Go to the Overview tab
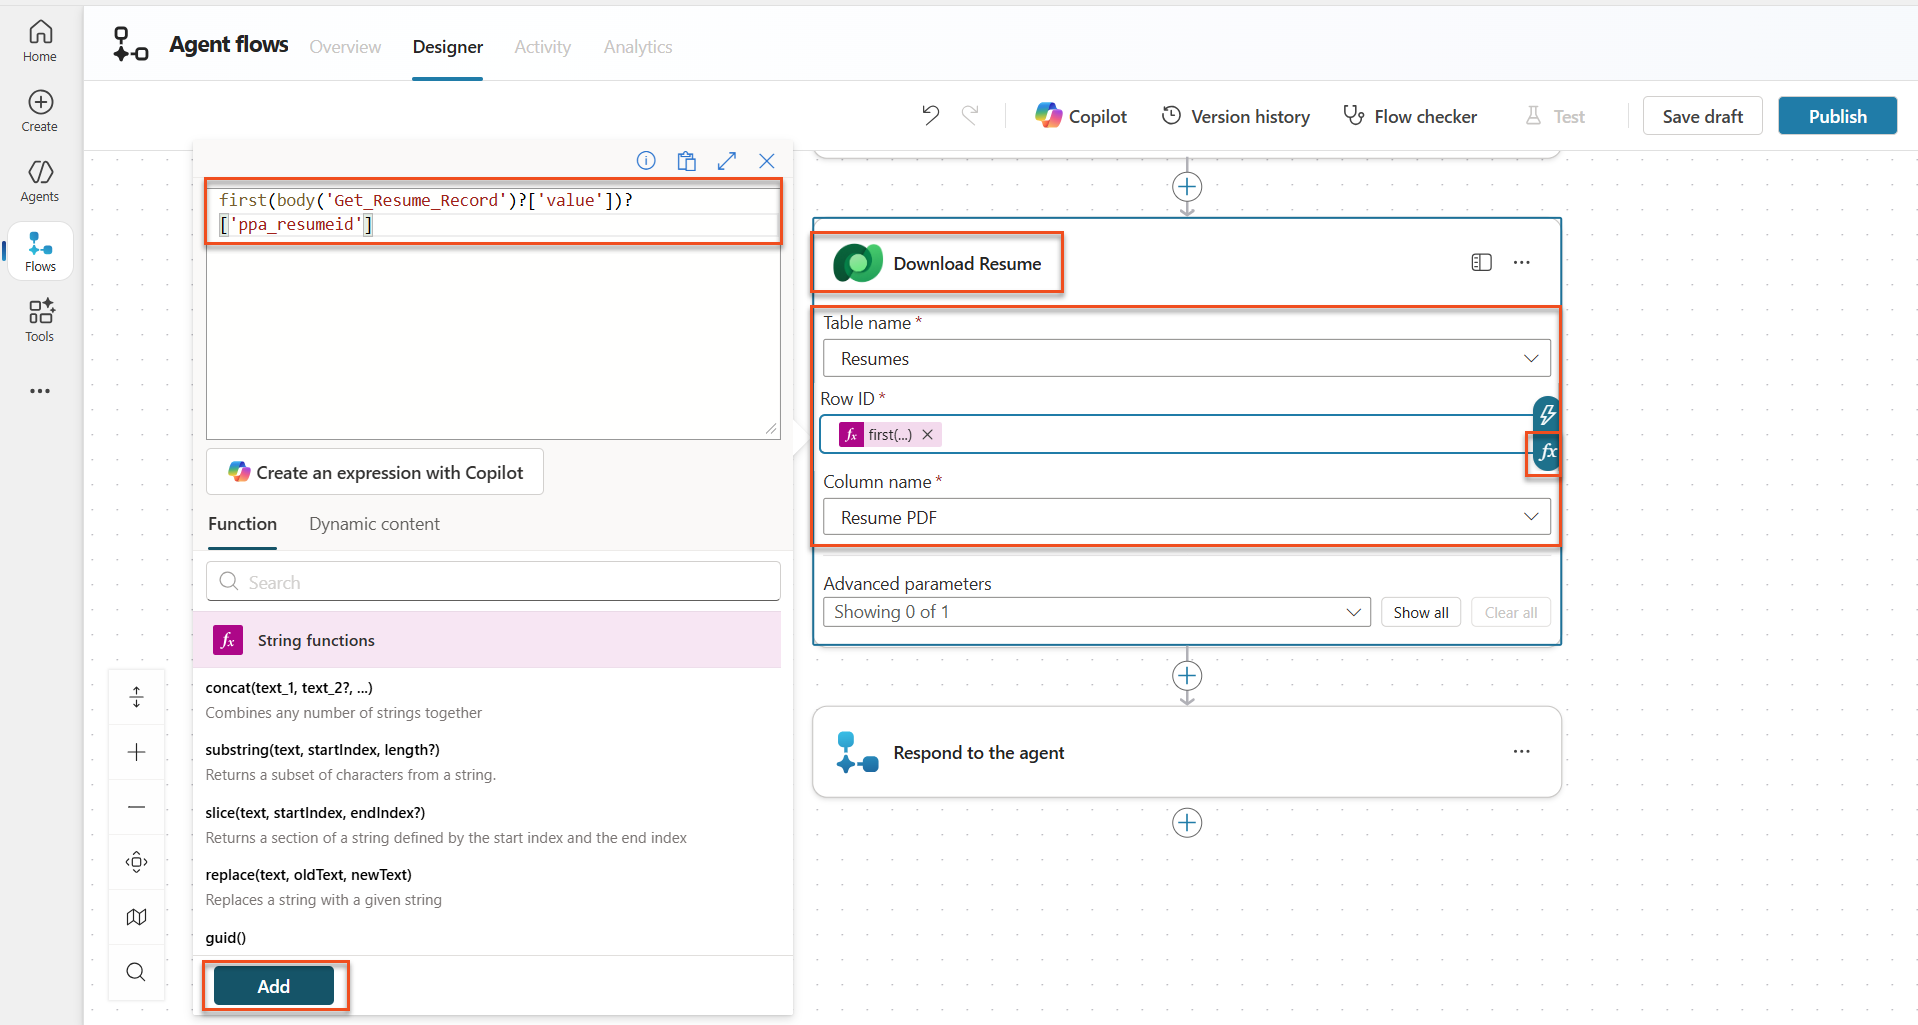The width and height of the screenshot is (1918, 1025). (x=345, y=47)
